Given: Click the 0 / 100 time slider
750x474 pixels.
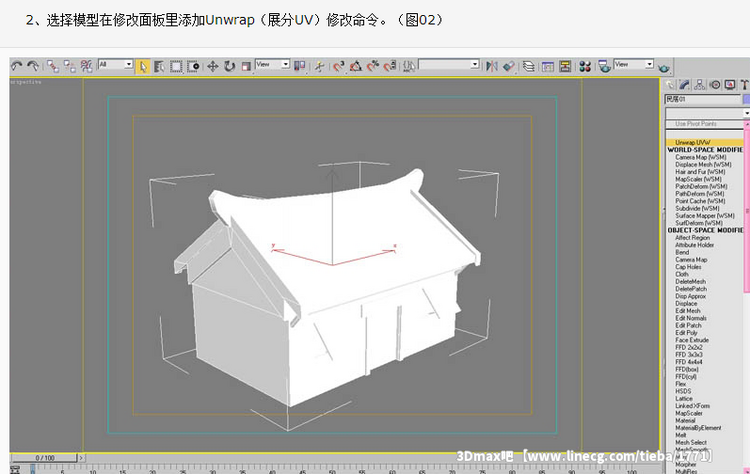Looking at the screenshot, I should [44, 458].
